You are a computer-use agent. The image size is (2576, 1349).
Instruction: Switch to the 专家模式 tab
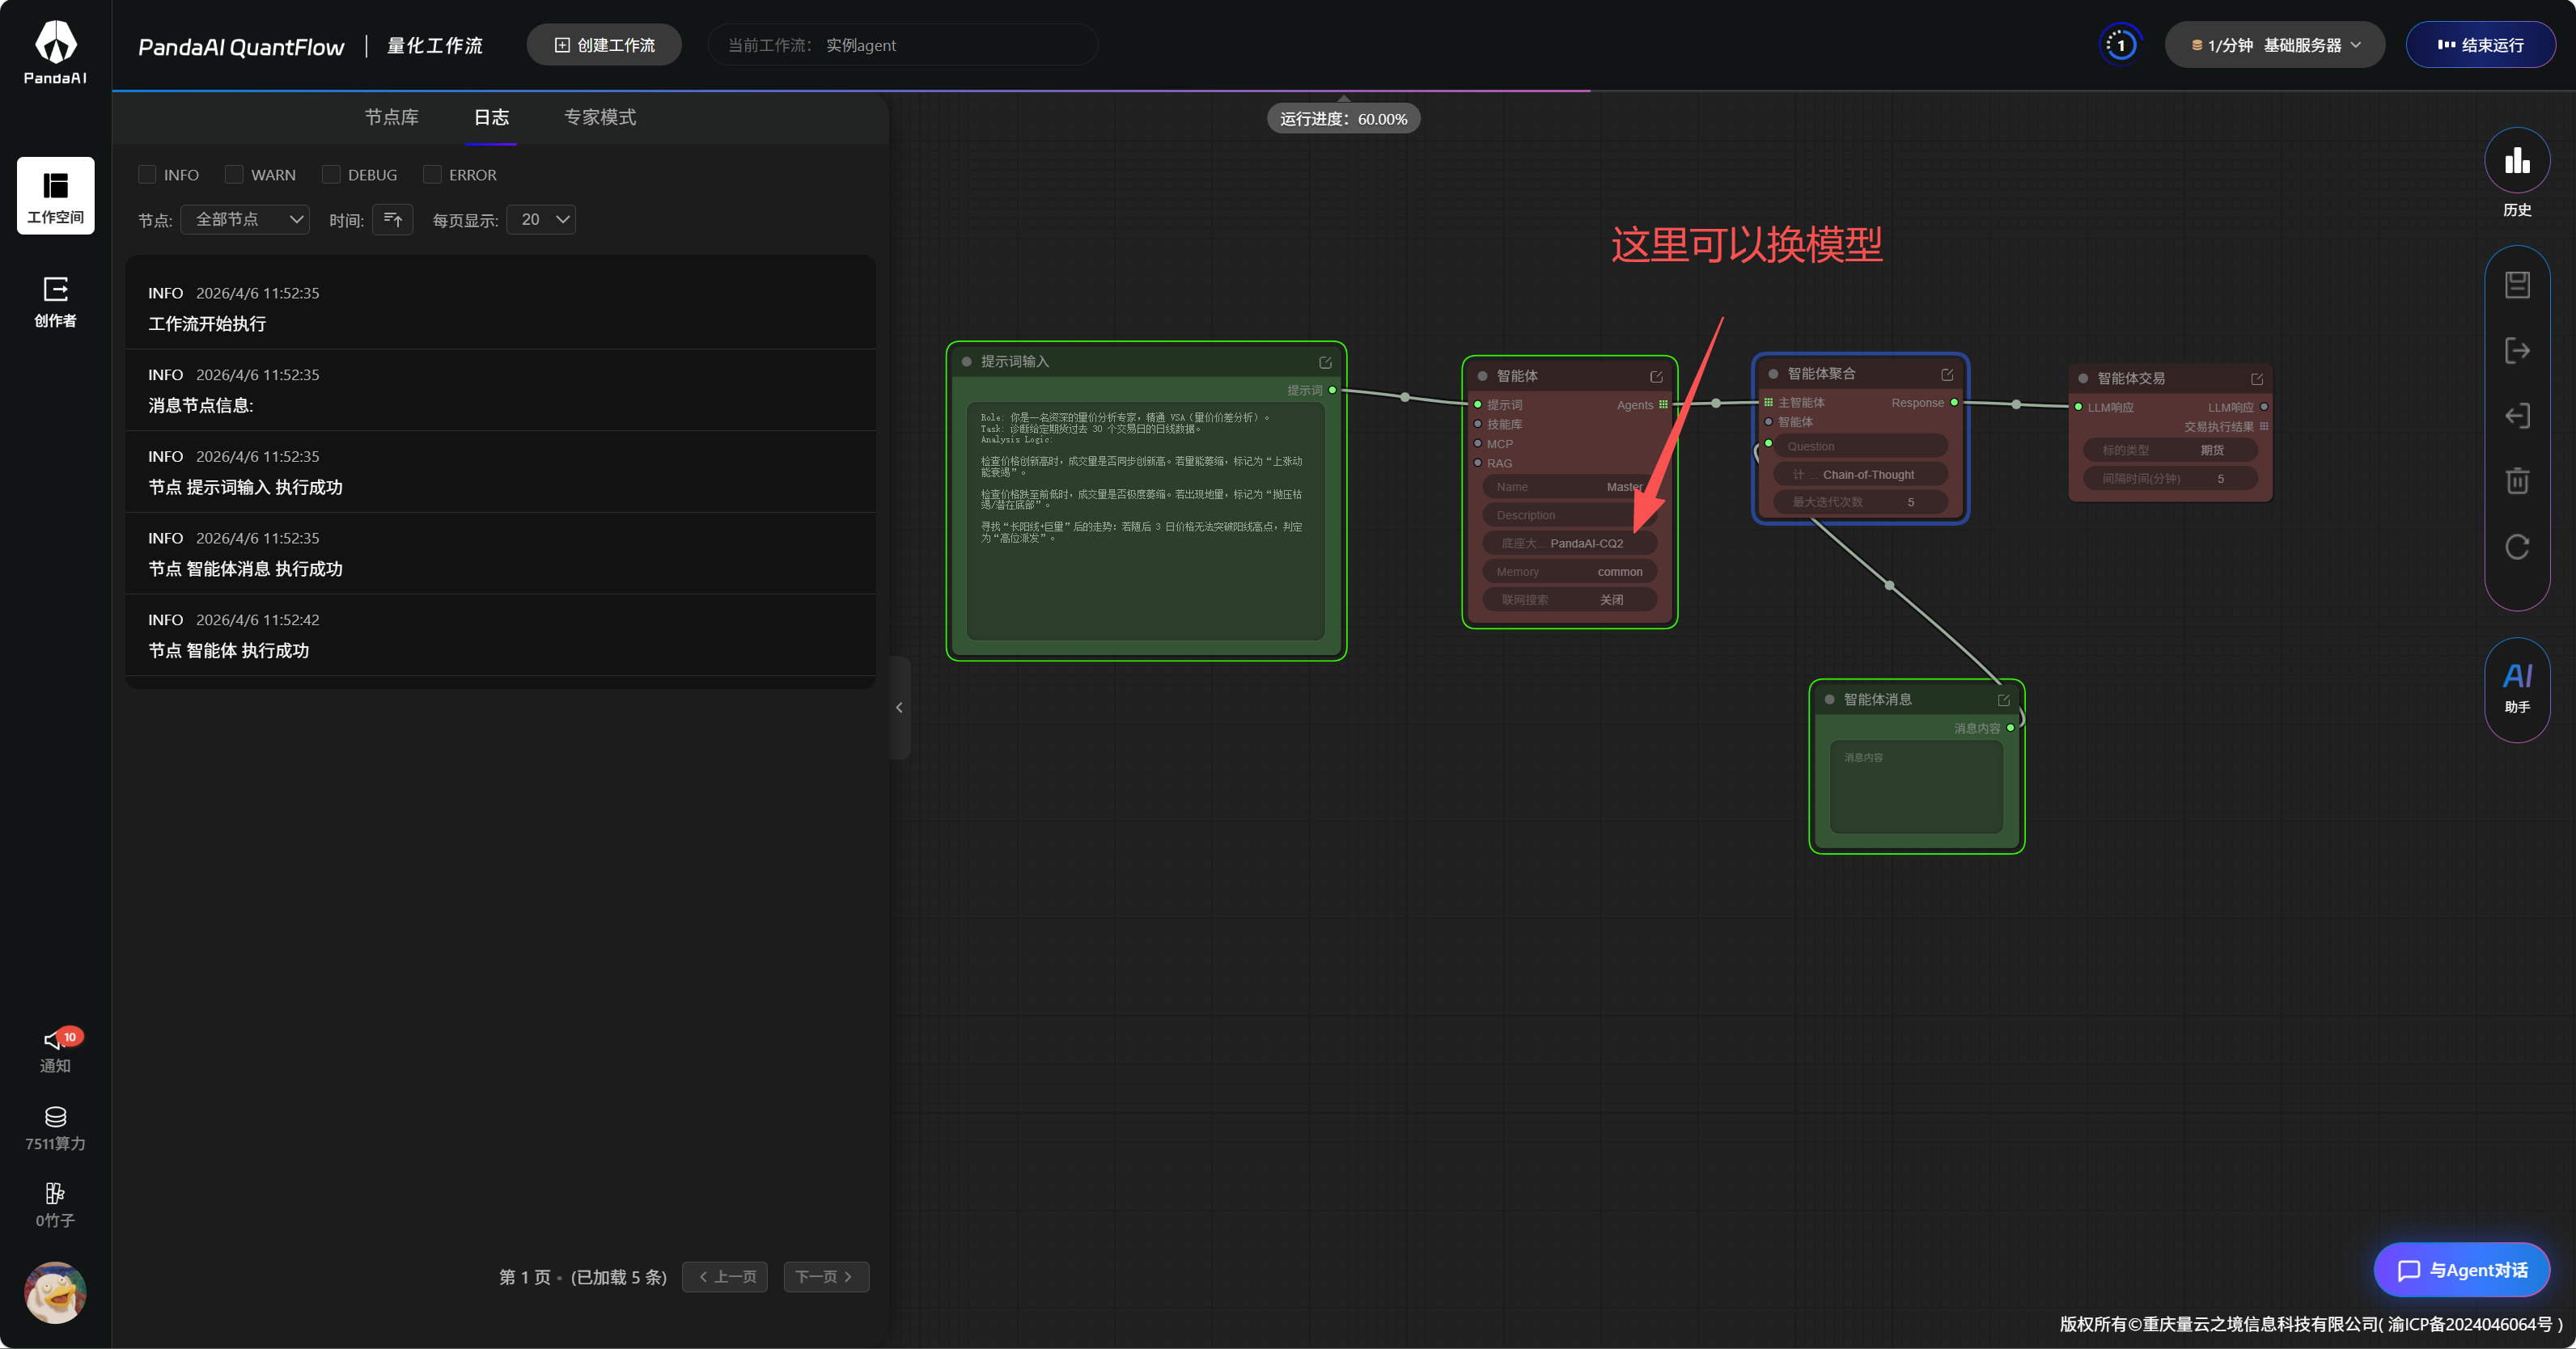[599, 117]
